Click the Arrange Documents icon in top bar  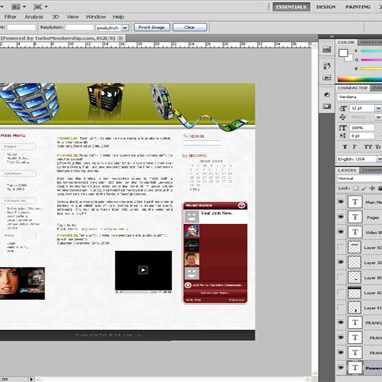pyautogui.click(x=16, y=6)
